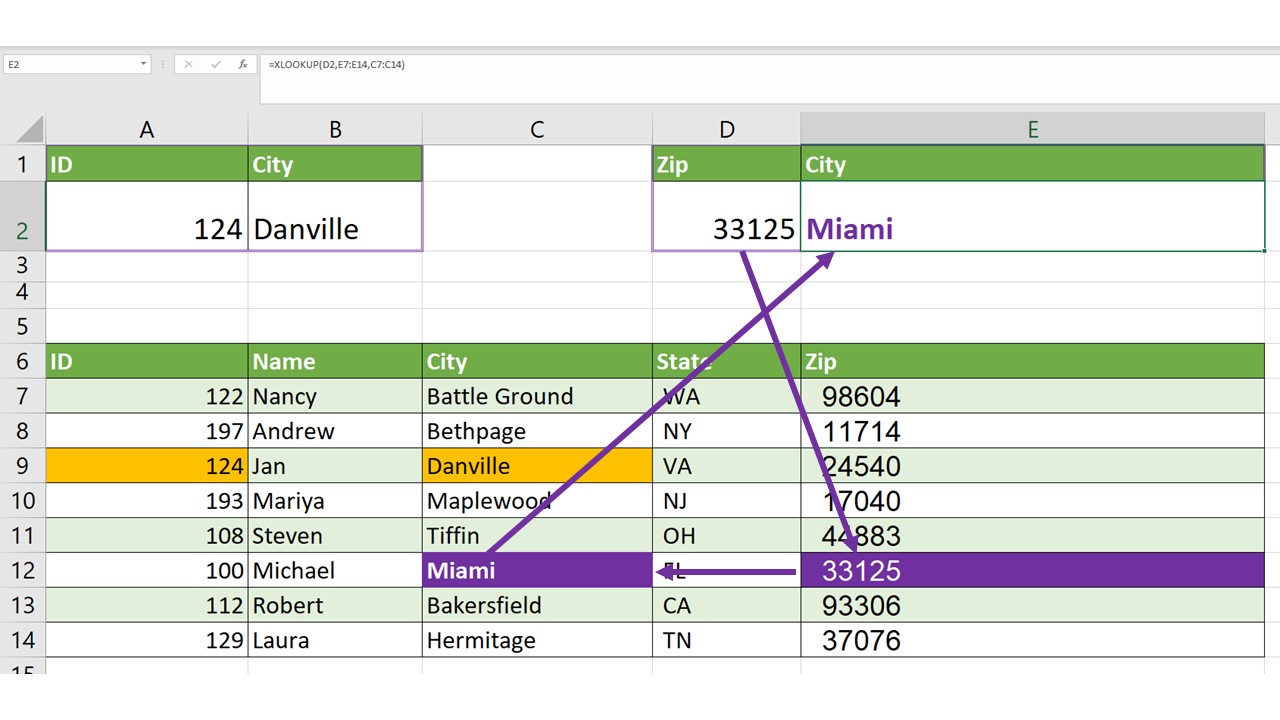Click the zip cell 24540
1280x720 pixels.
[1033, 466]
